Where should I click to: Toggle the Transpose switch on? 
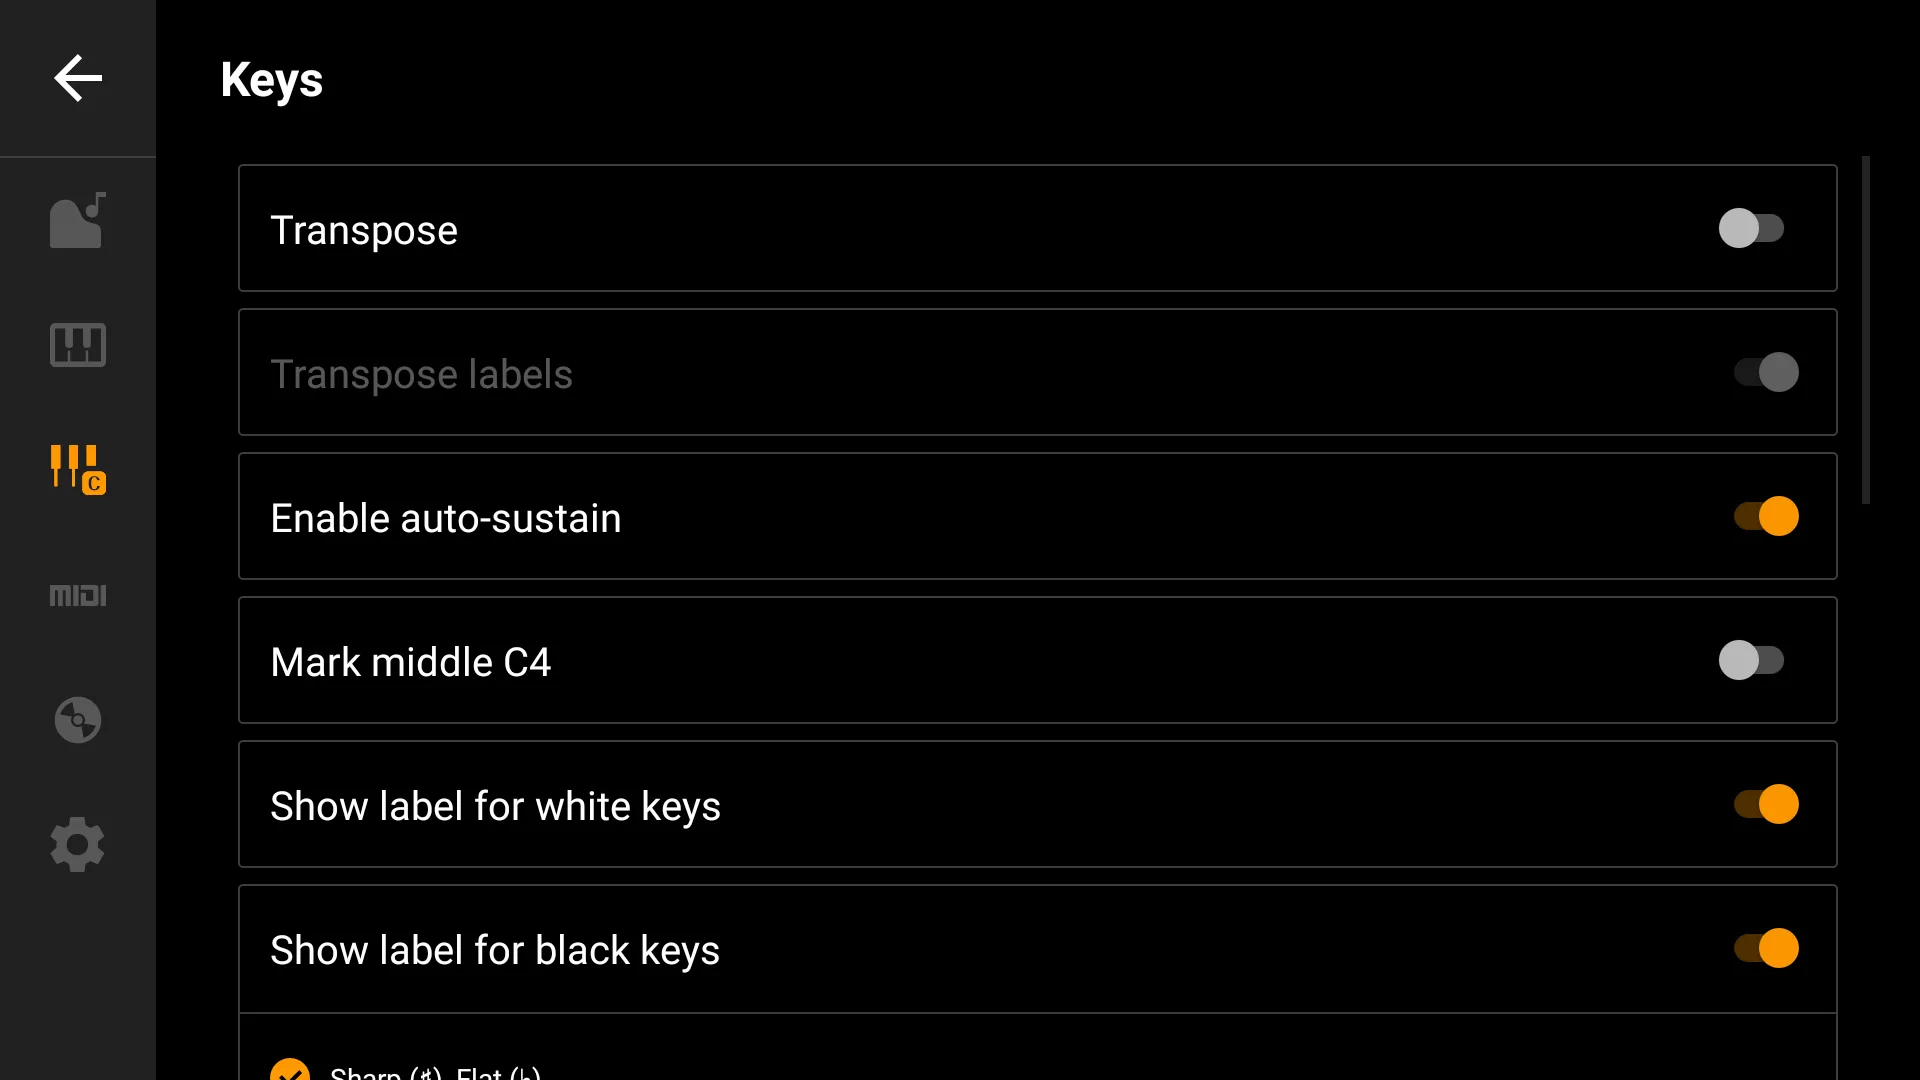click(1752, 228)
